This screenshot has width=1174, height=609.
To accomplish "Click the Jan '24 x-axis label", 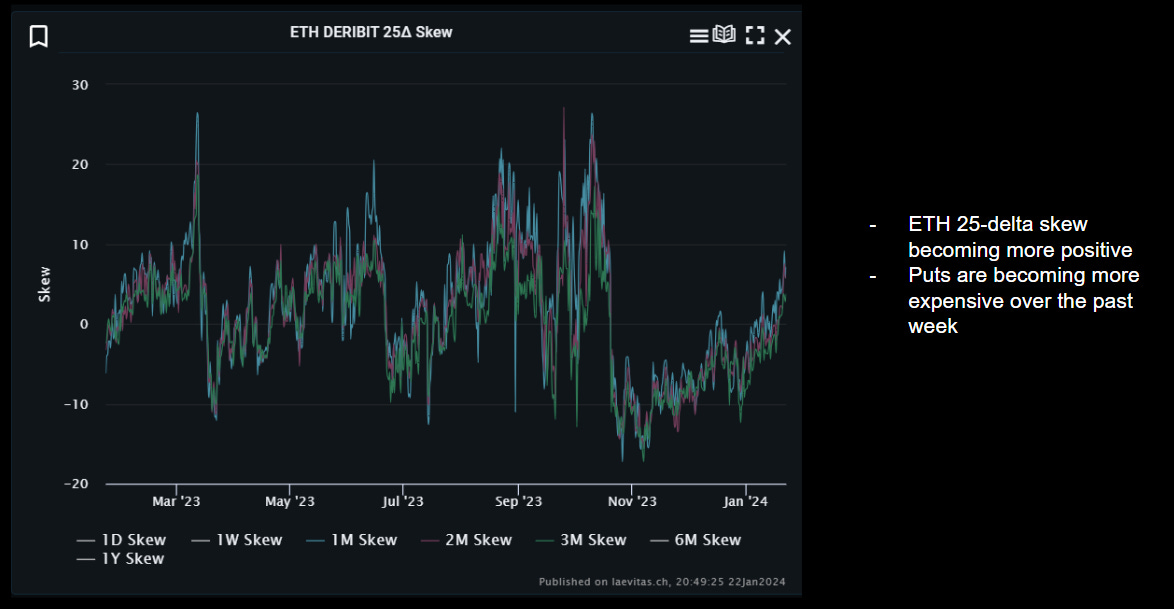I will coord(745,501).
